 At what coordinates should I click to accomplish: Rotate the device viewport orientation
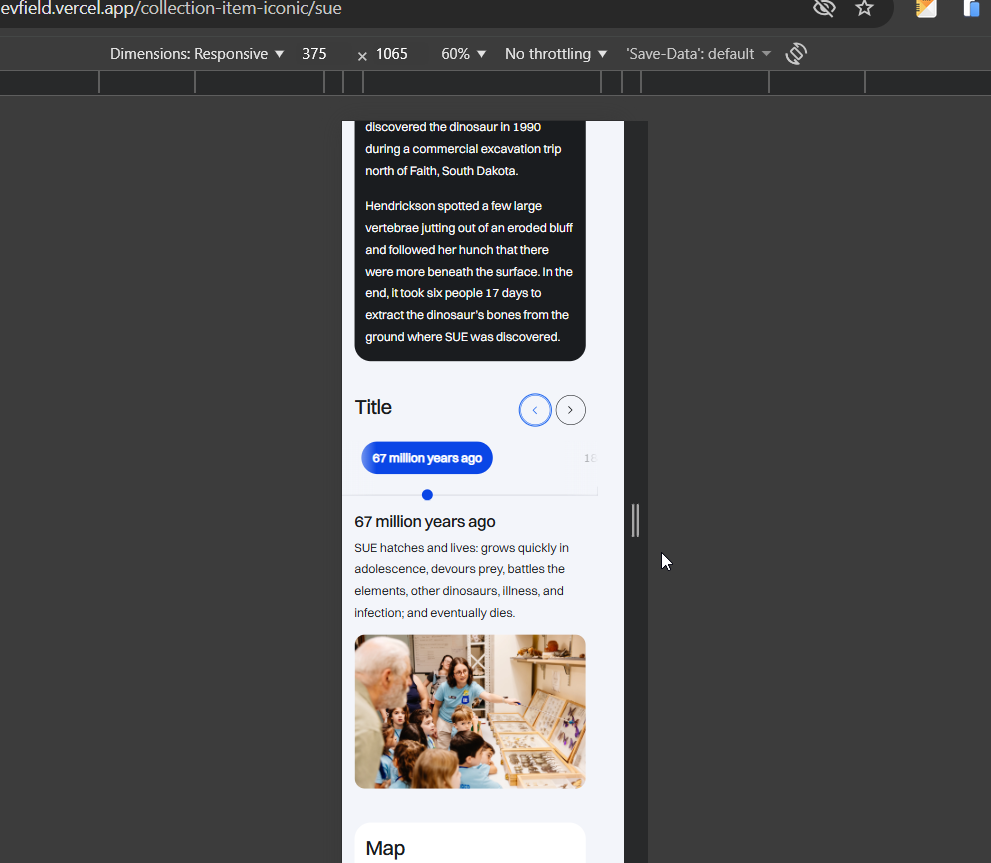[x=796, y=54]
